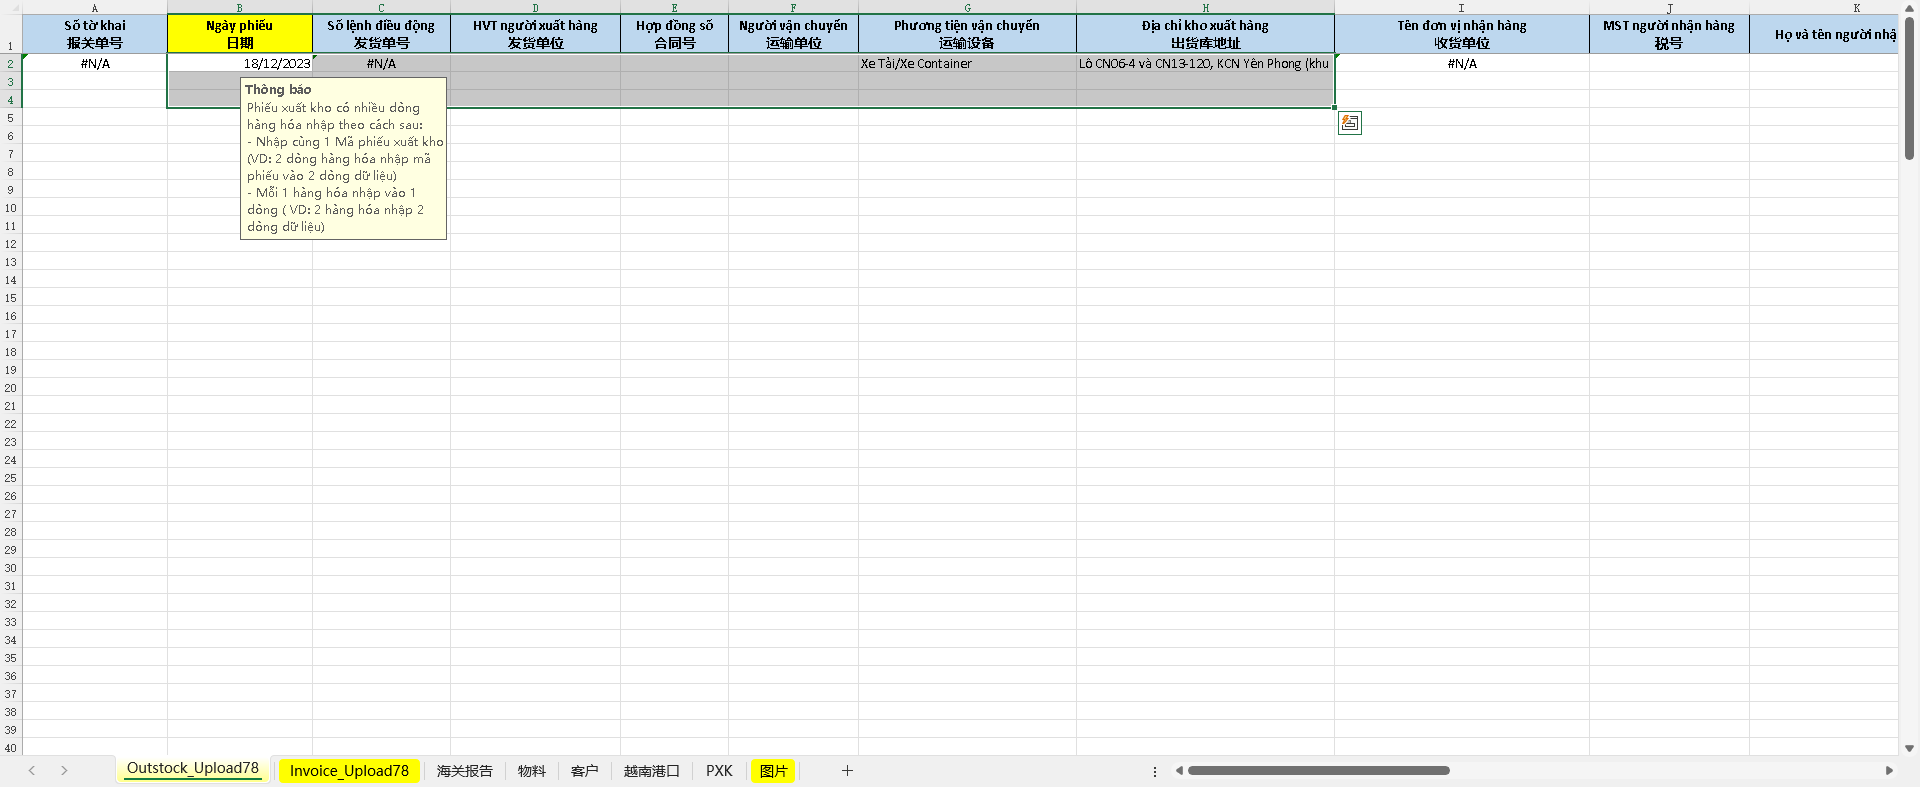
Task: Select the 'Lô CN06-4 và CN13-120' address cell
Action: (x=1205, y=63)
